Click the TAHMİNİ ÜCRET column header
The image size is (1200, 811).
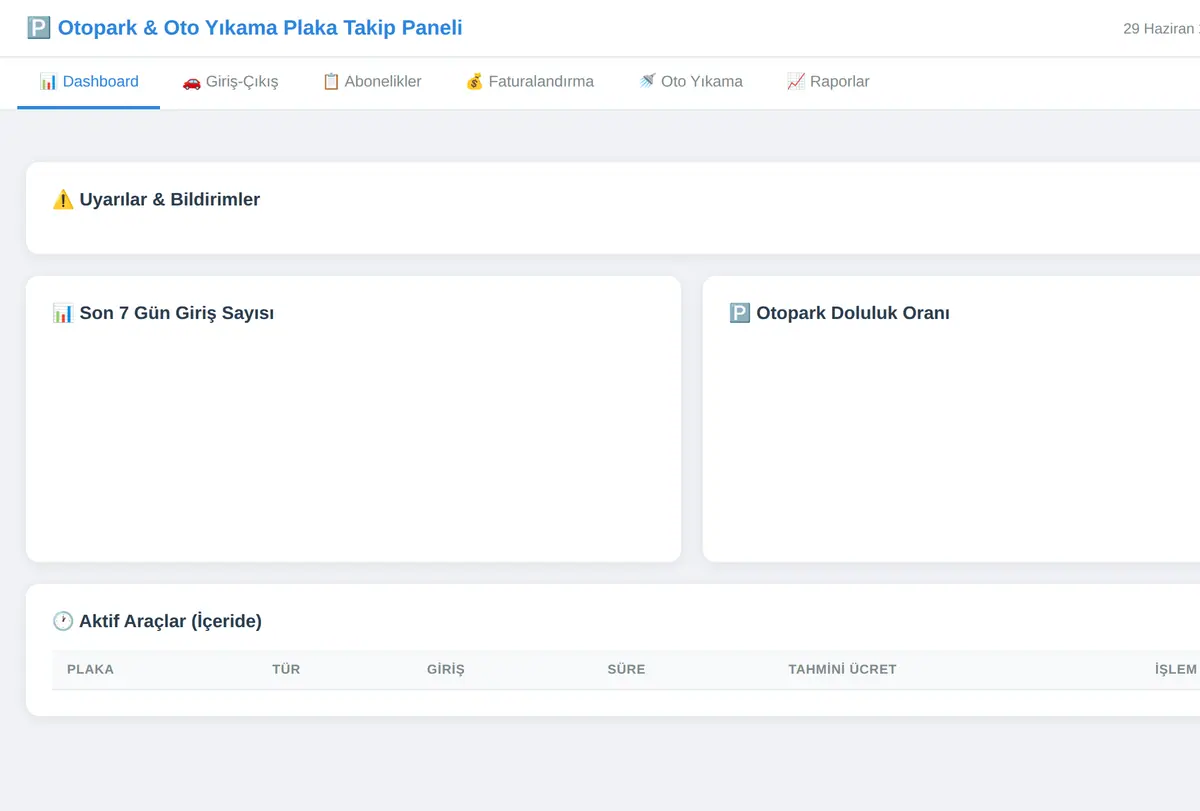[842, 669]
